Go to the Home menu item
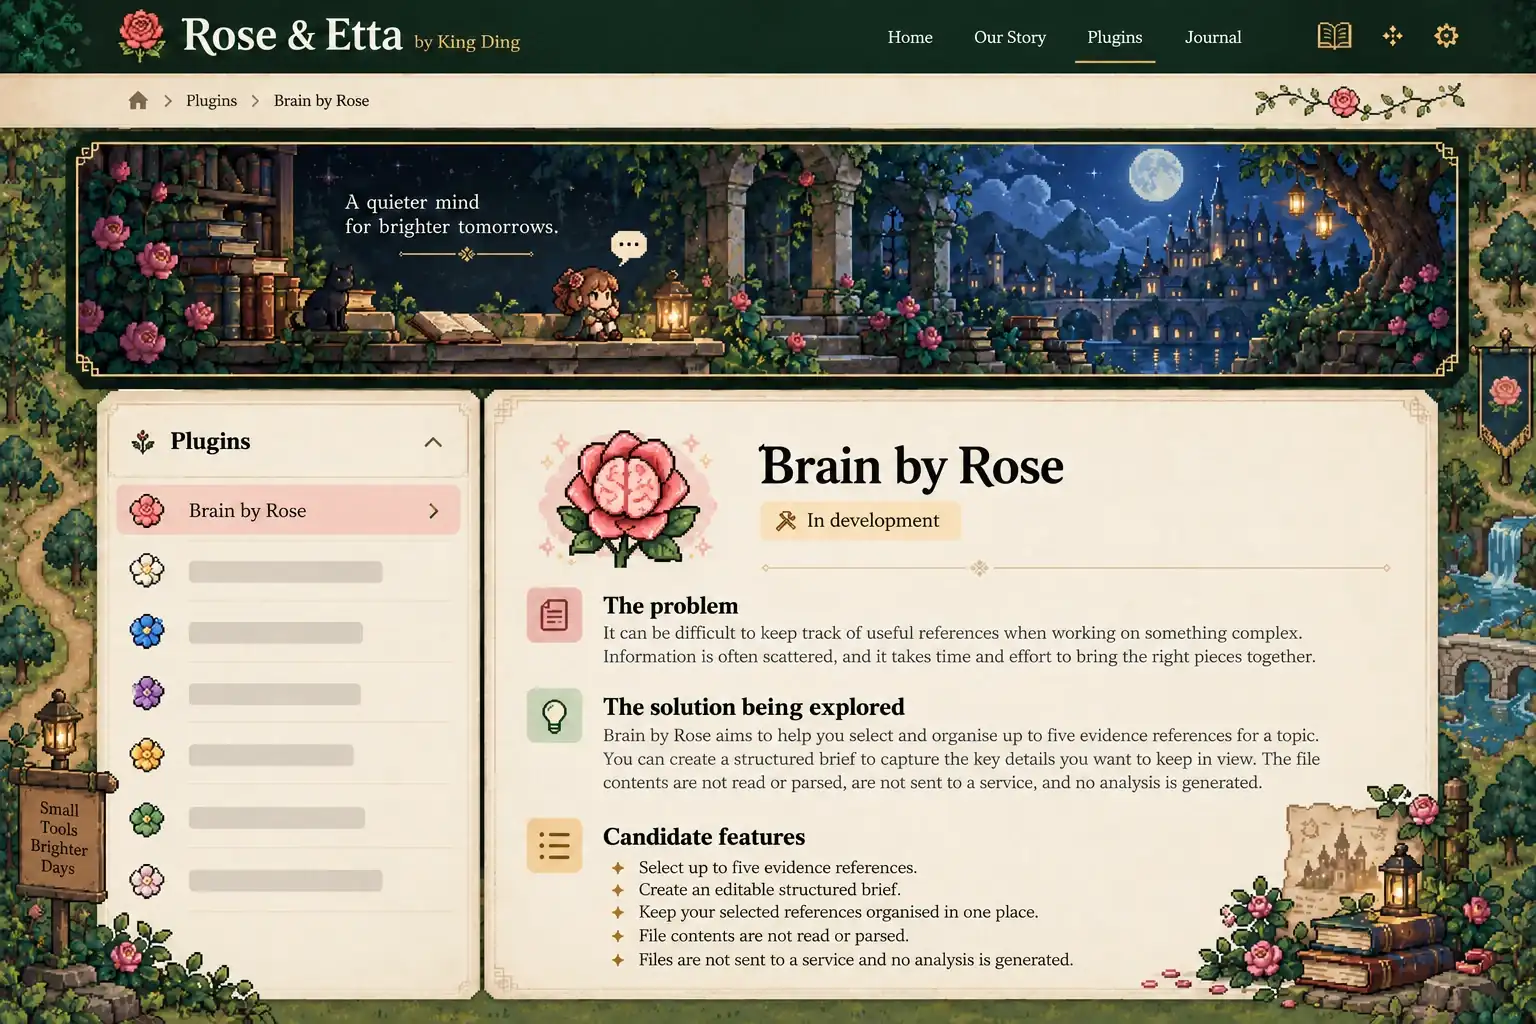Viewport: 1536px width, 1024px height. pos(910,37)
